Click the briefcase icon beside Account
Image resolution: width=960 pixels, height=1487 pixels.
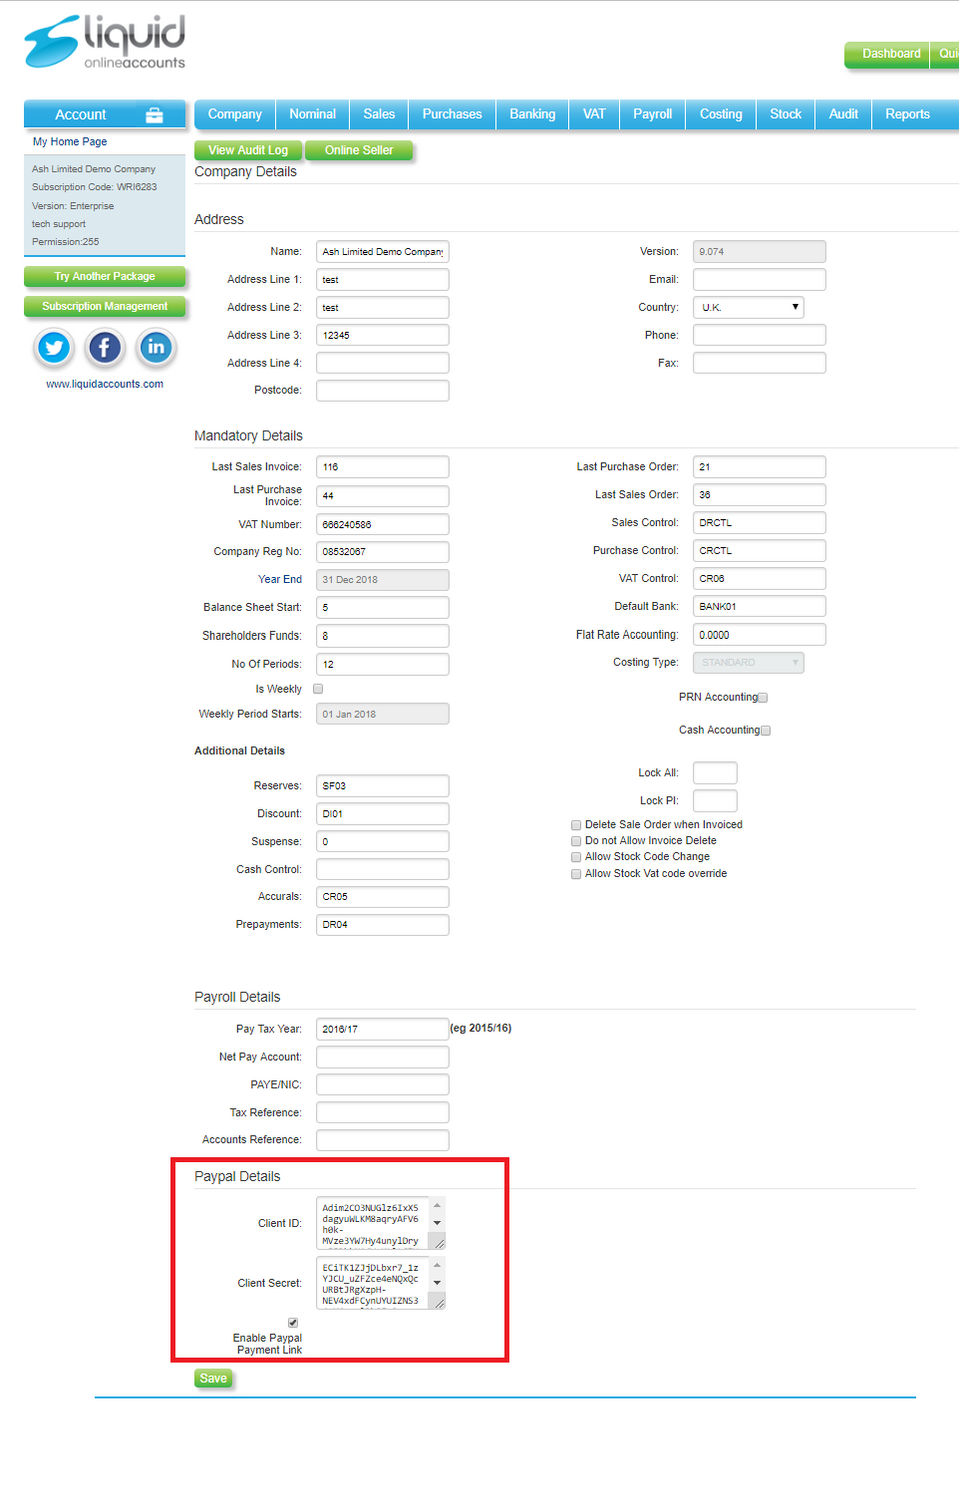pos(154,115)
